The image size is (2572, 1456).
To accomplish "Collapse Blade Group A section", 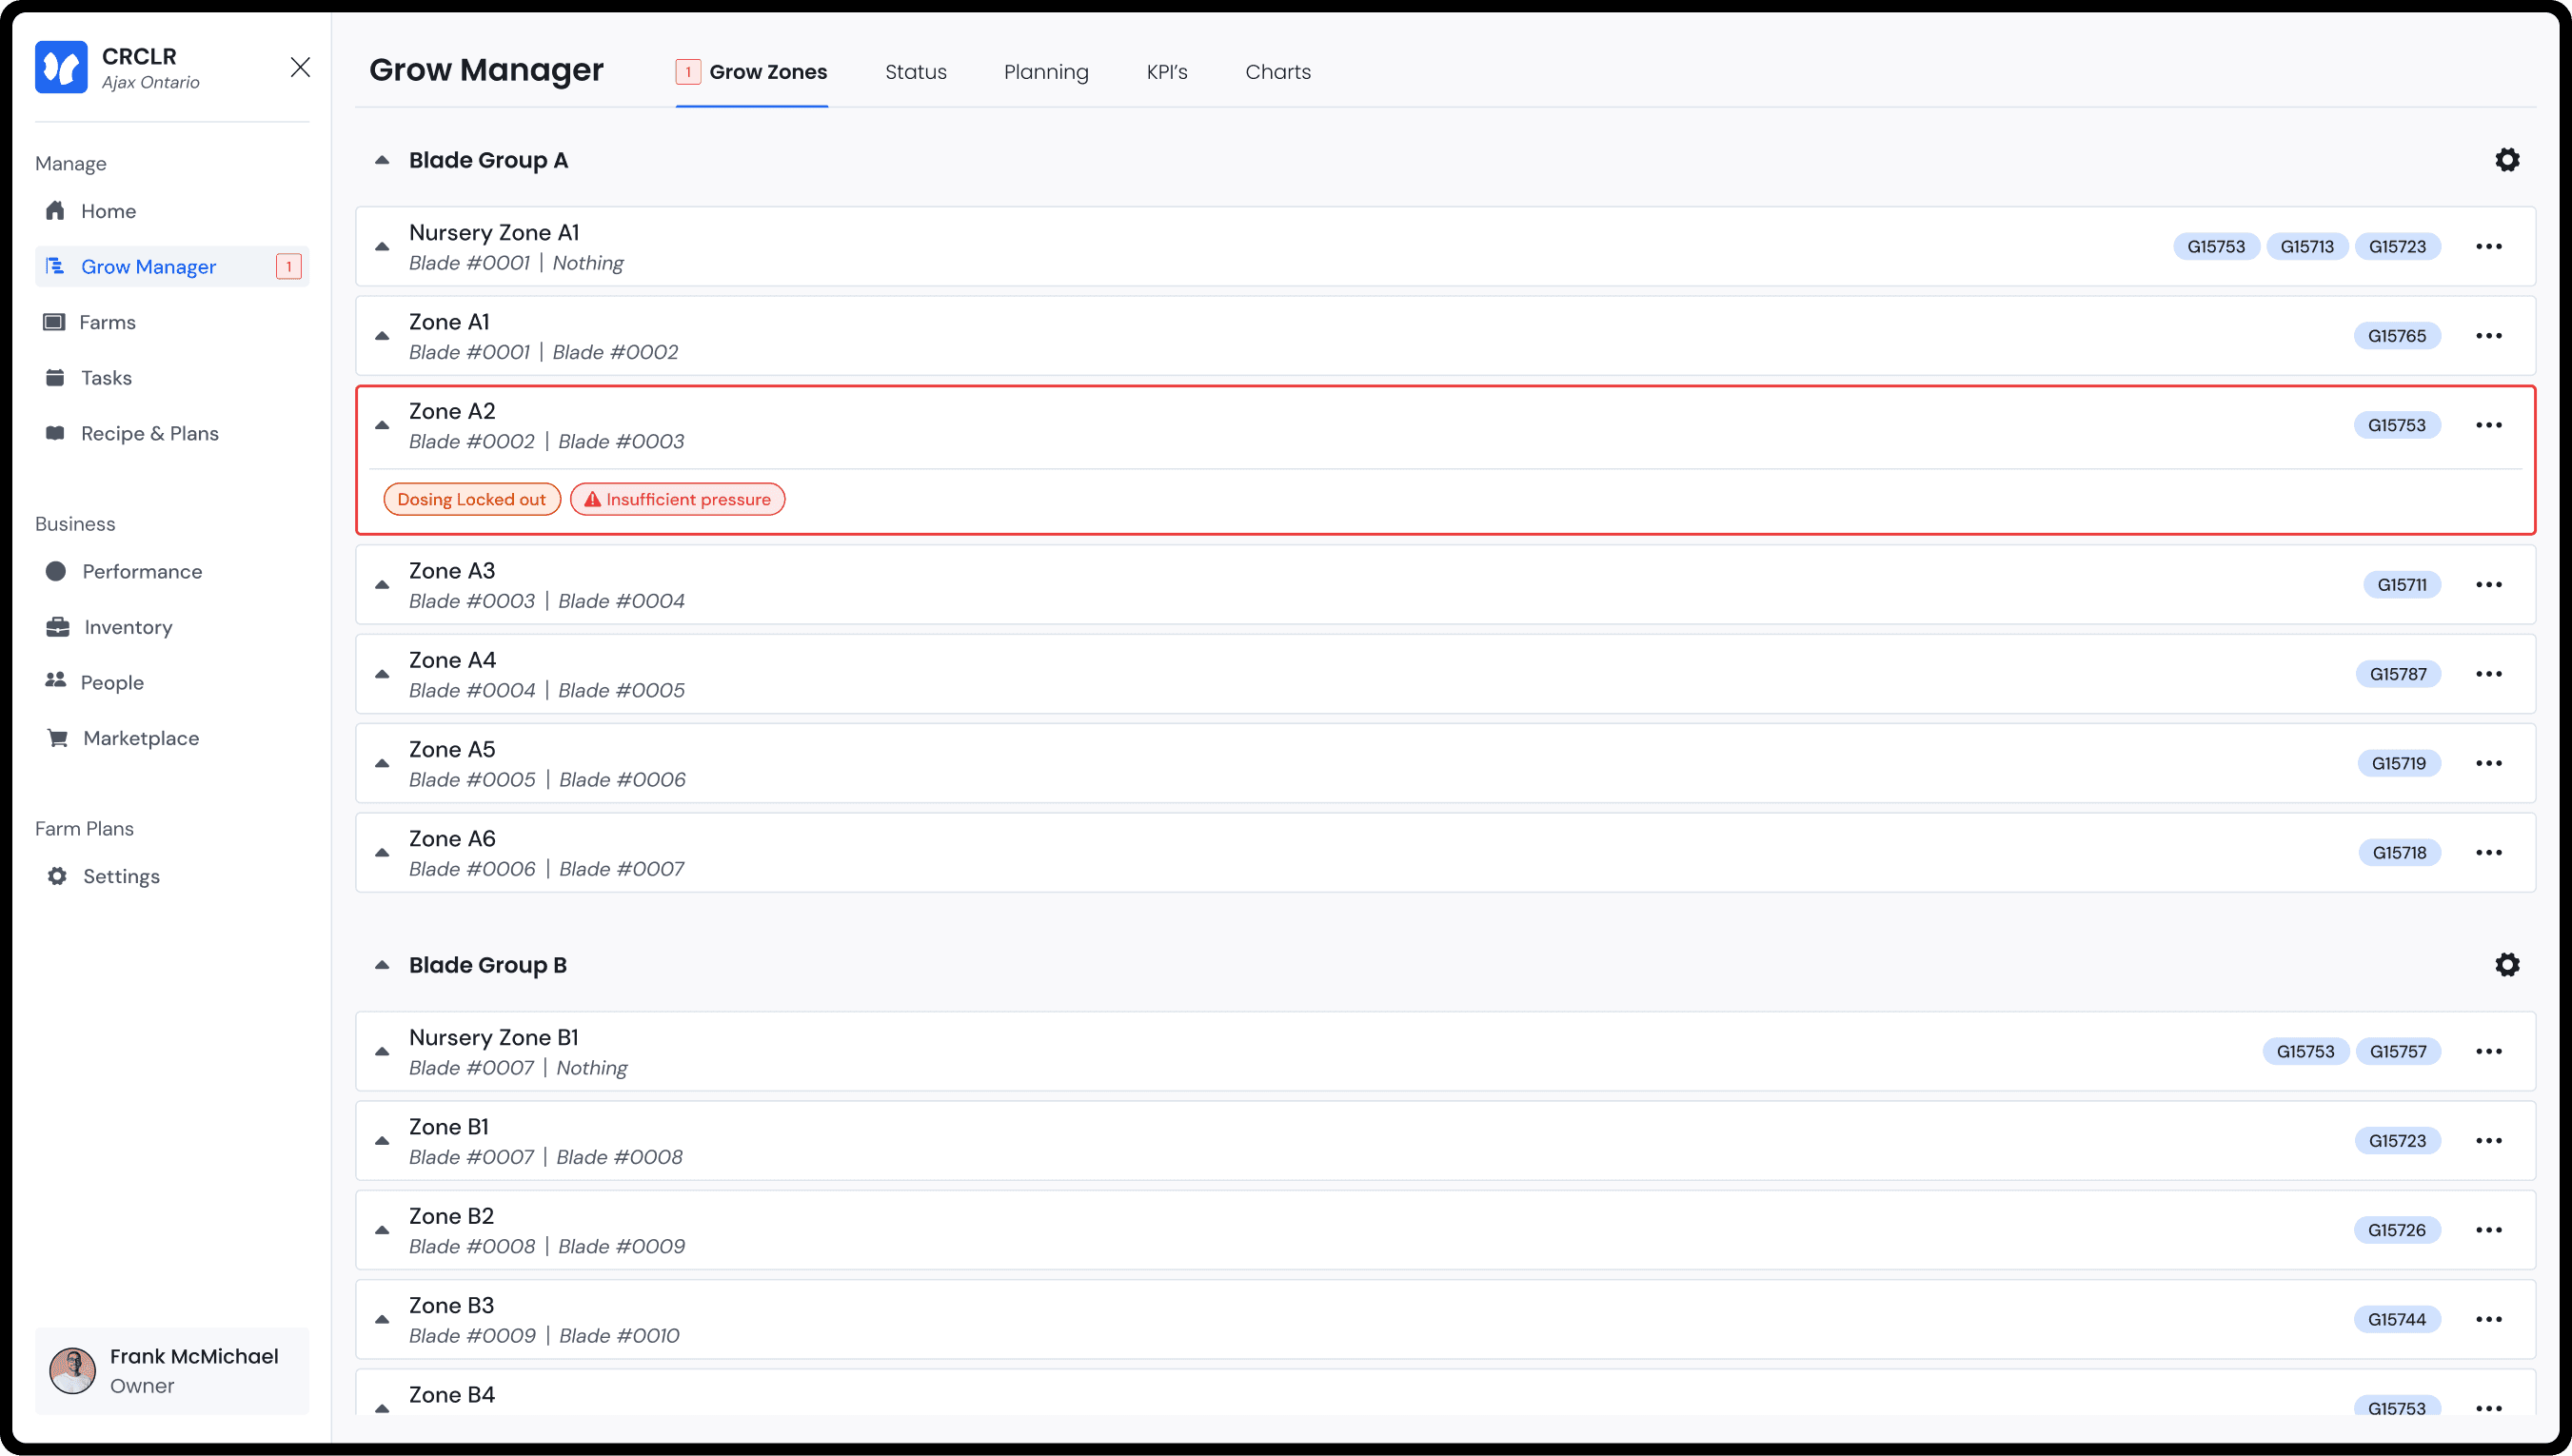I will pyautogui.click(x=382, y=160).
